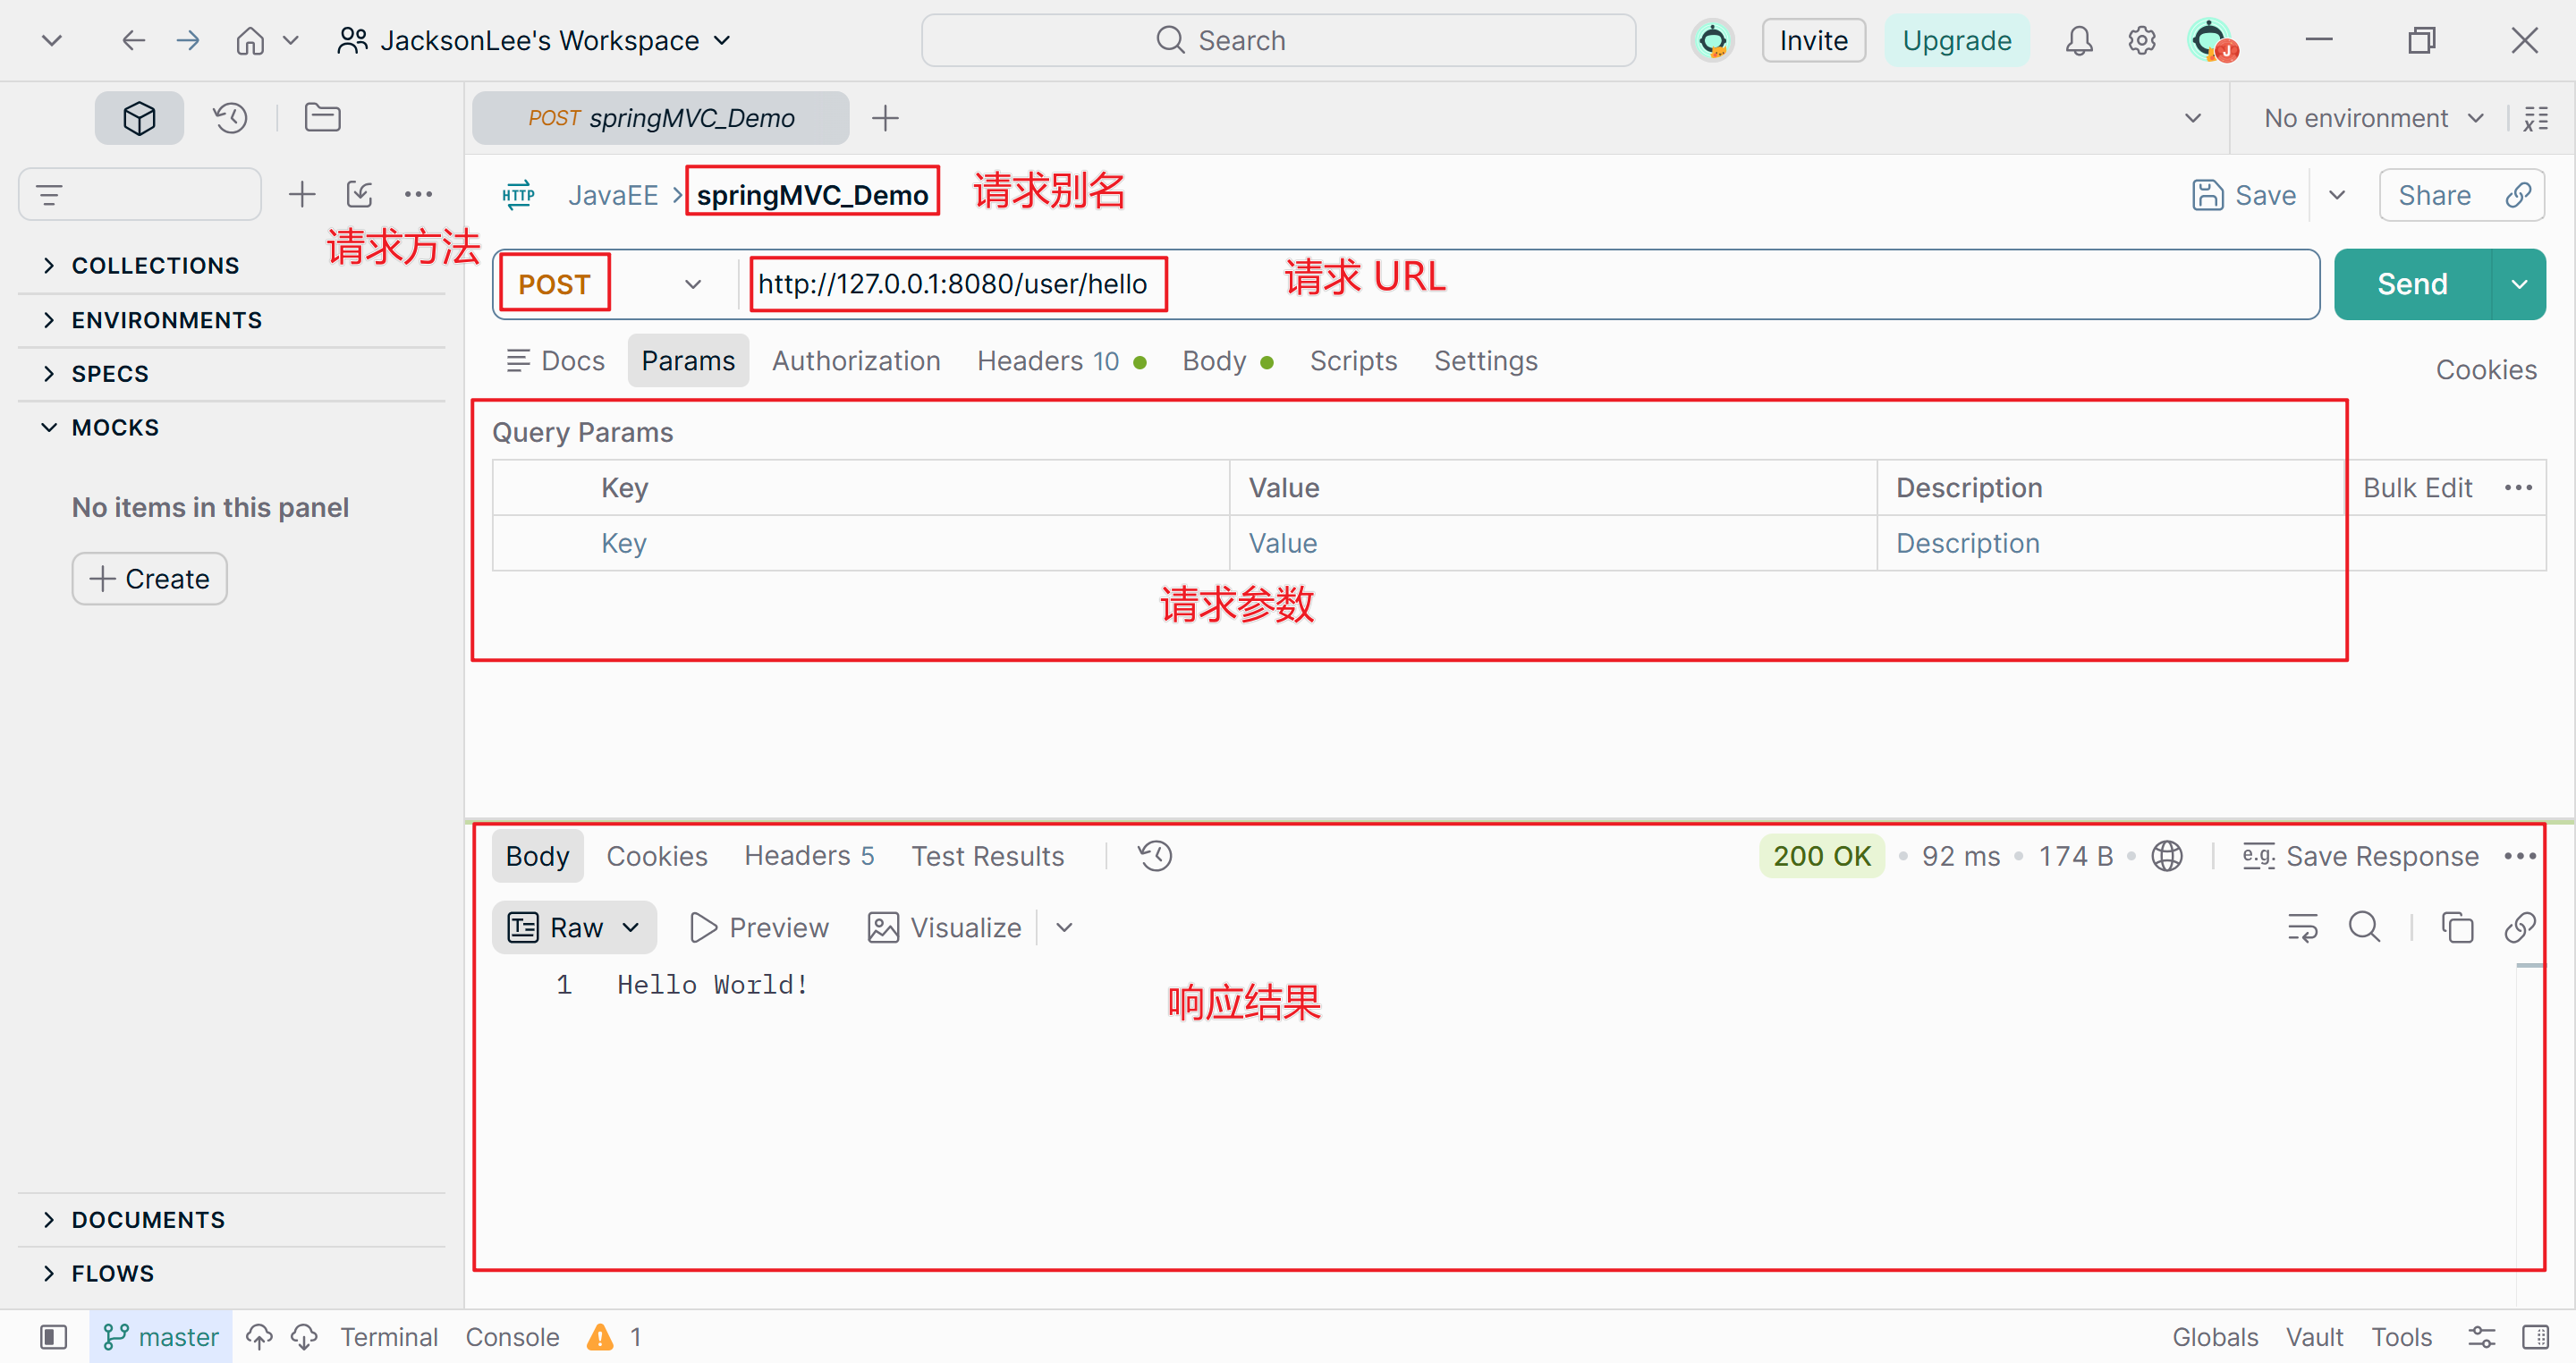Open the Files folder icon in sidebar
The width and height of the screenshot is (2576, 1363).
[x=322, y=118]
